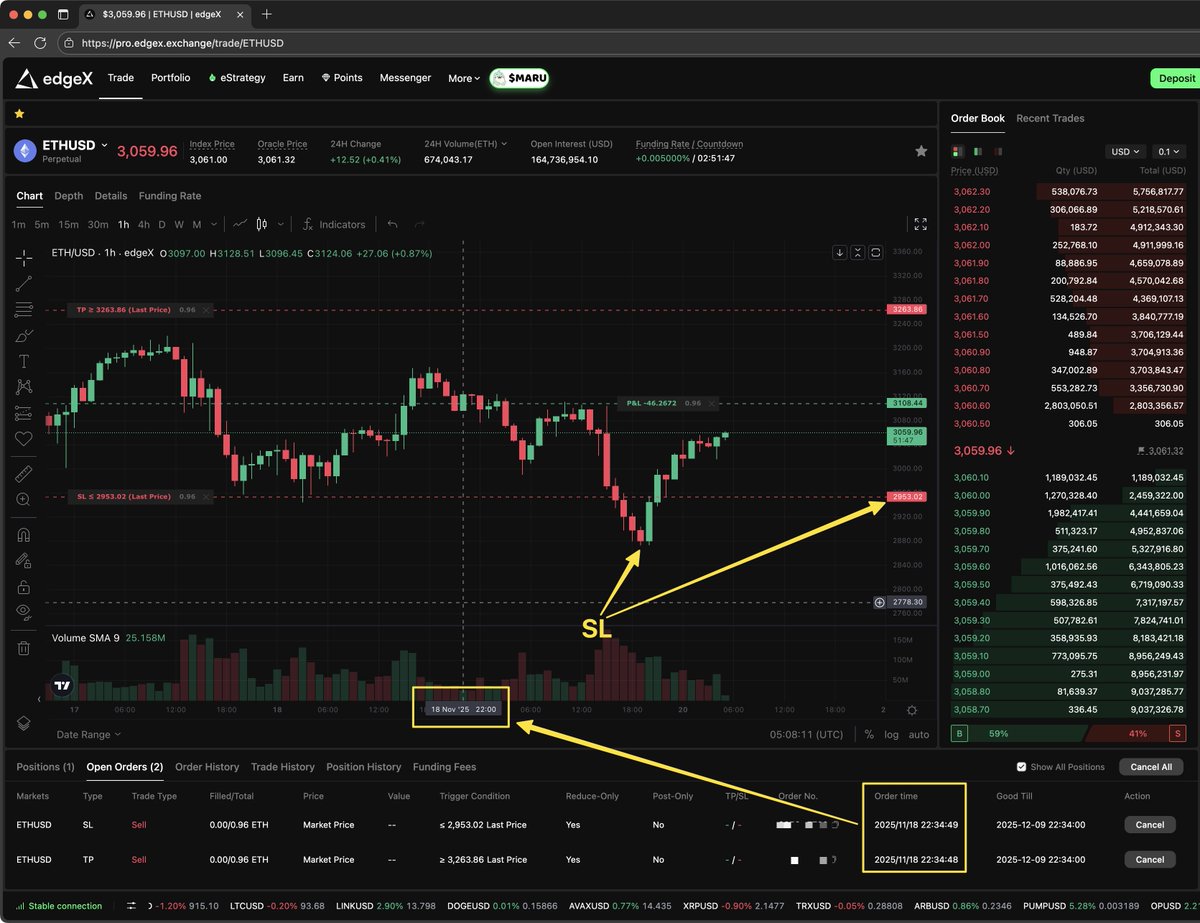
Task: Open the candlestick chart type selector
Action: (x=263, y=225)
